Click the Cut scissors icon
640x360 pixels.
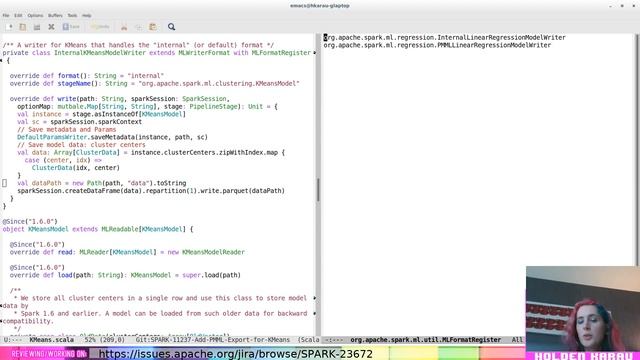pyautogui.click(x=124, y=27)
